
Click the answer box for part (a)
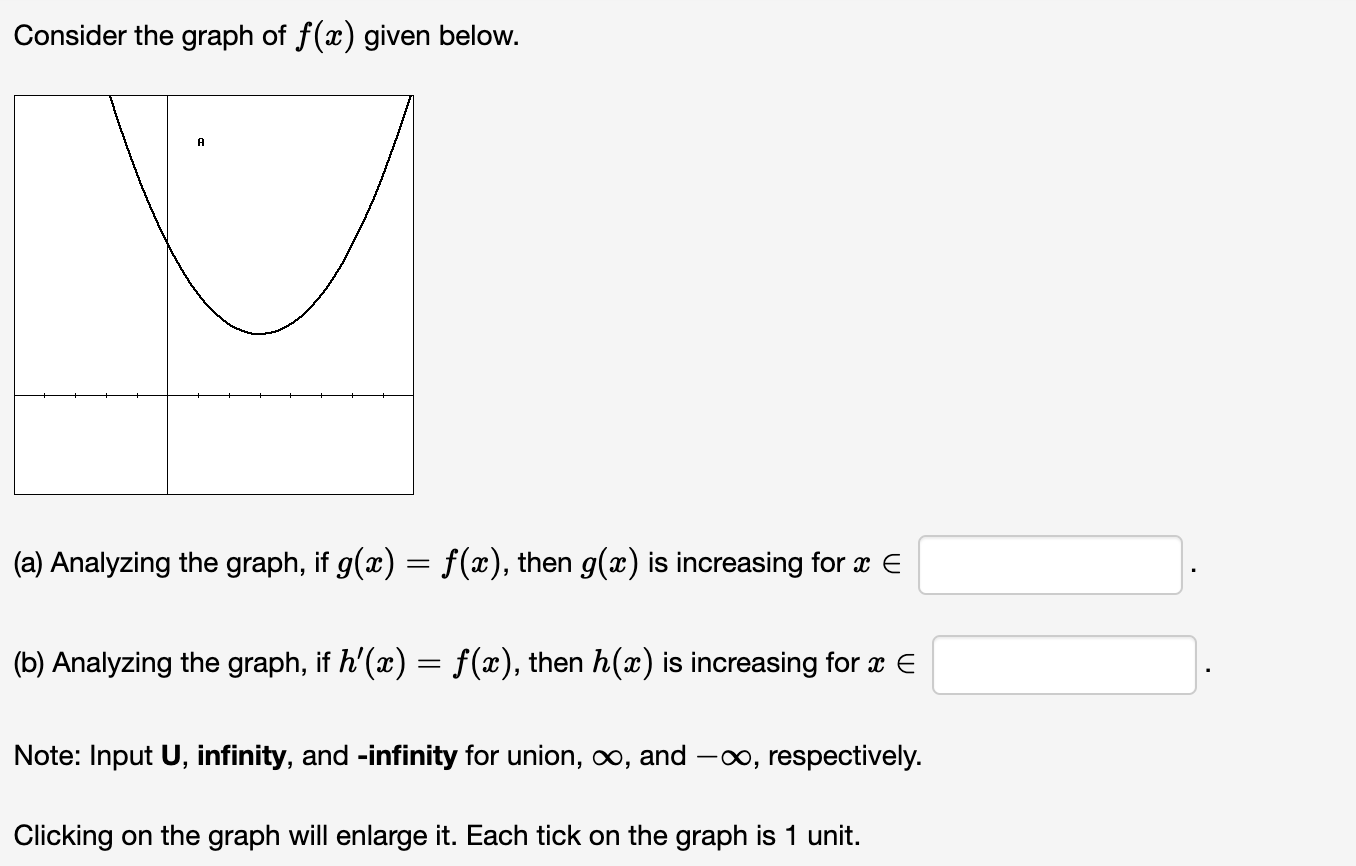pos(1050,564)
